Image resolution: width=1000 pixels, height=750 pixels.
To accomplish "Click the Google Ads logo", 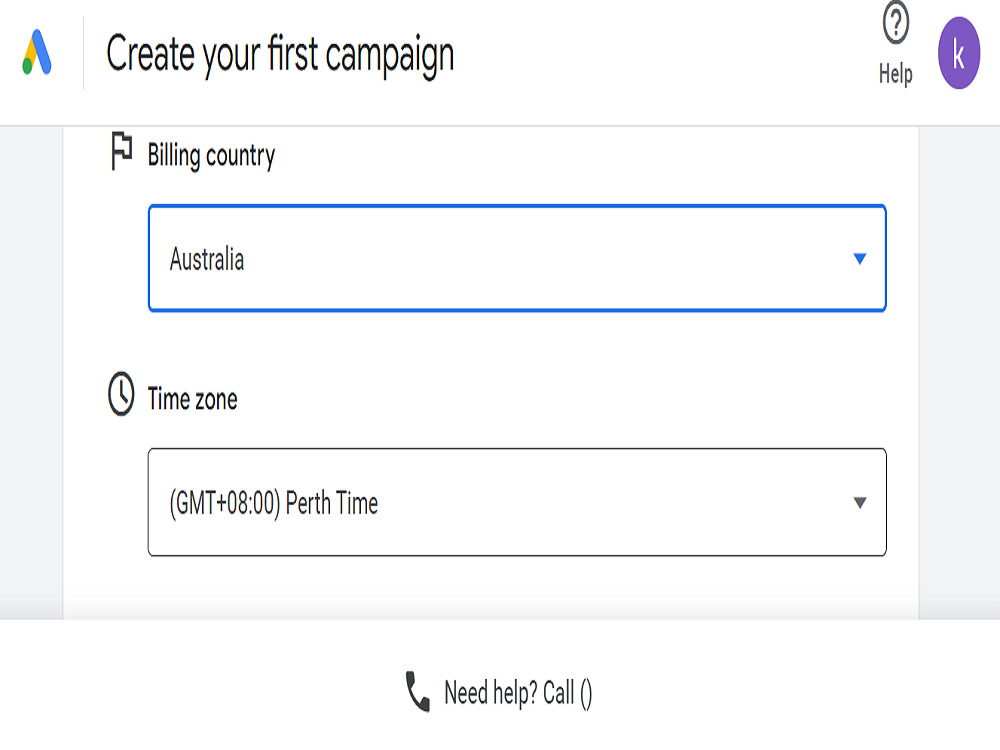I will coord(36,52).
